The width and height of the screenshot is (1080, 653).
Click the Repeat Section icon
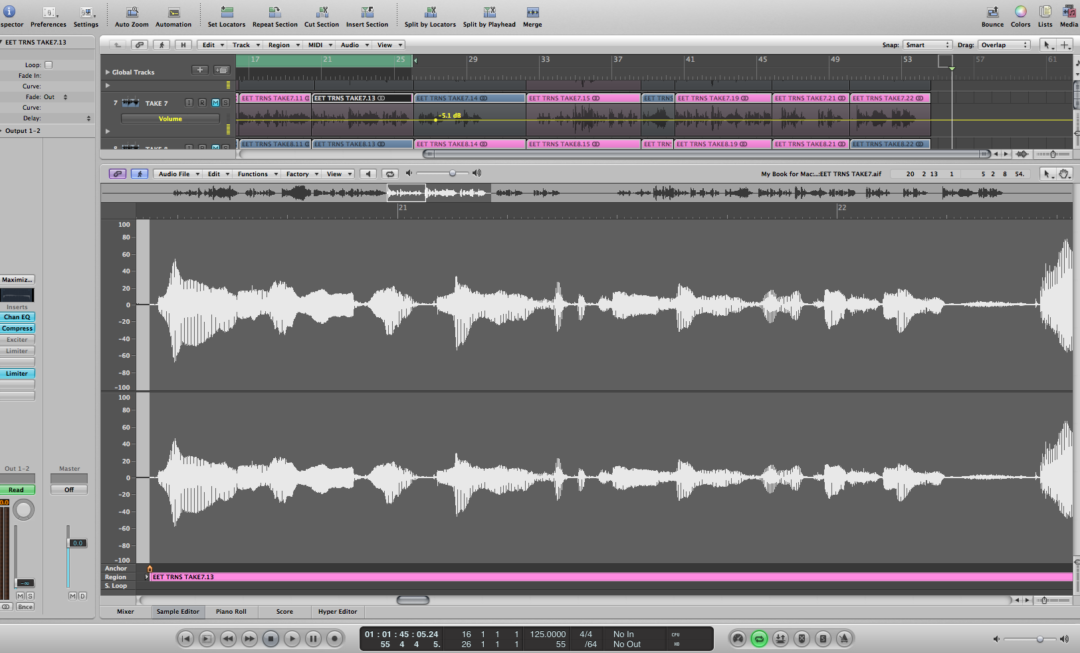274,12
